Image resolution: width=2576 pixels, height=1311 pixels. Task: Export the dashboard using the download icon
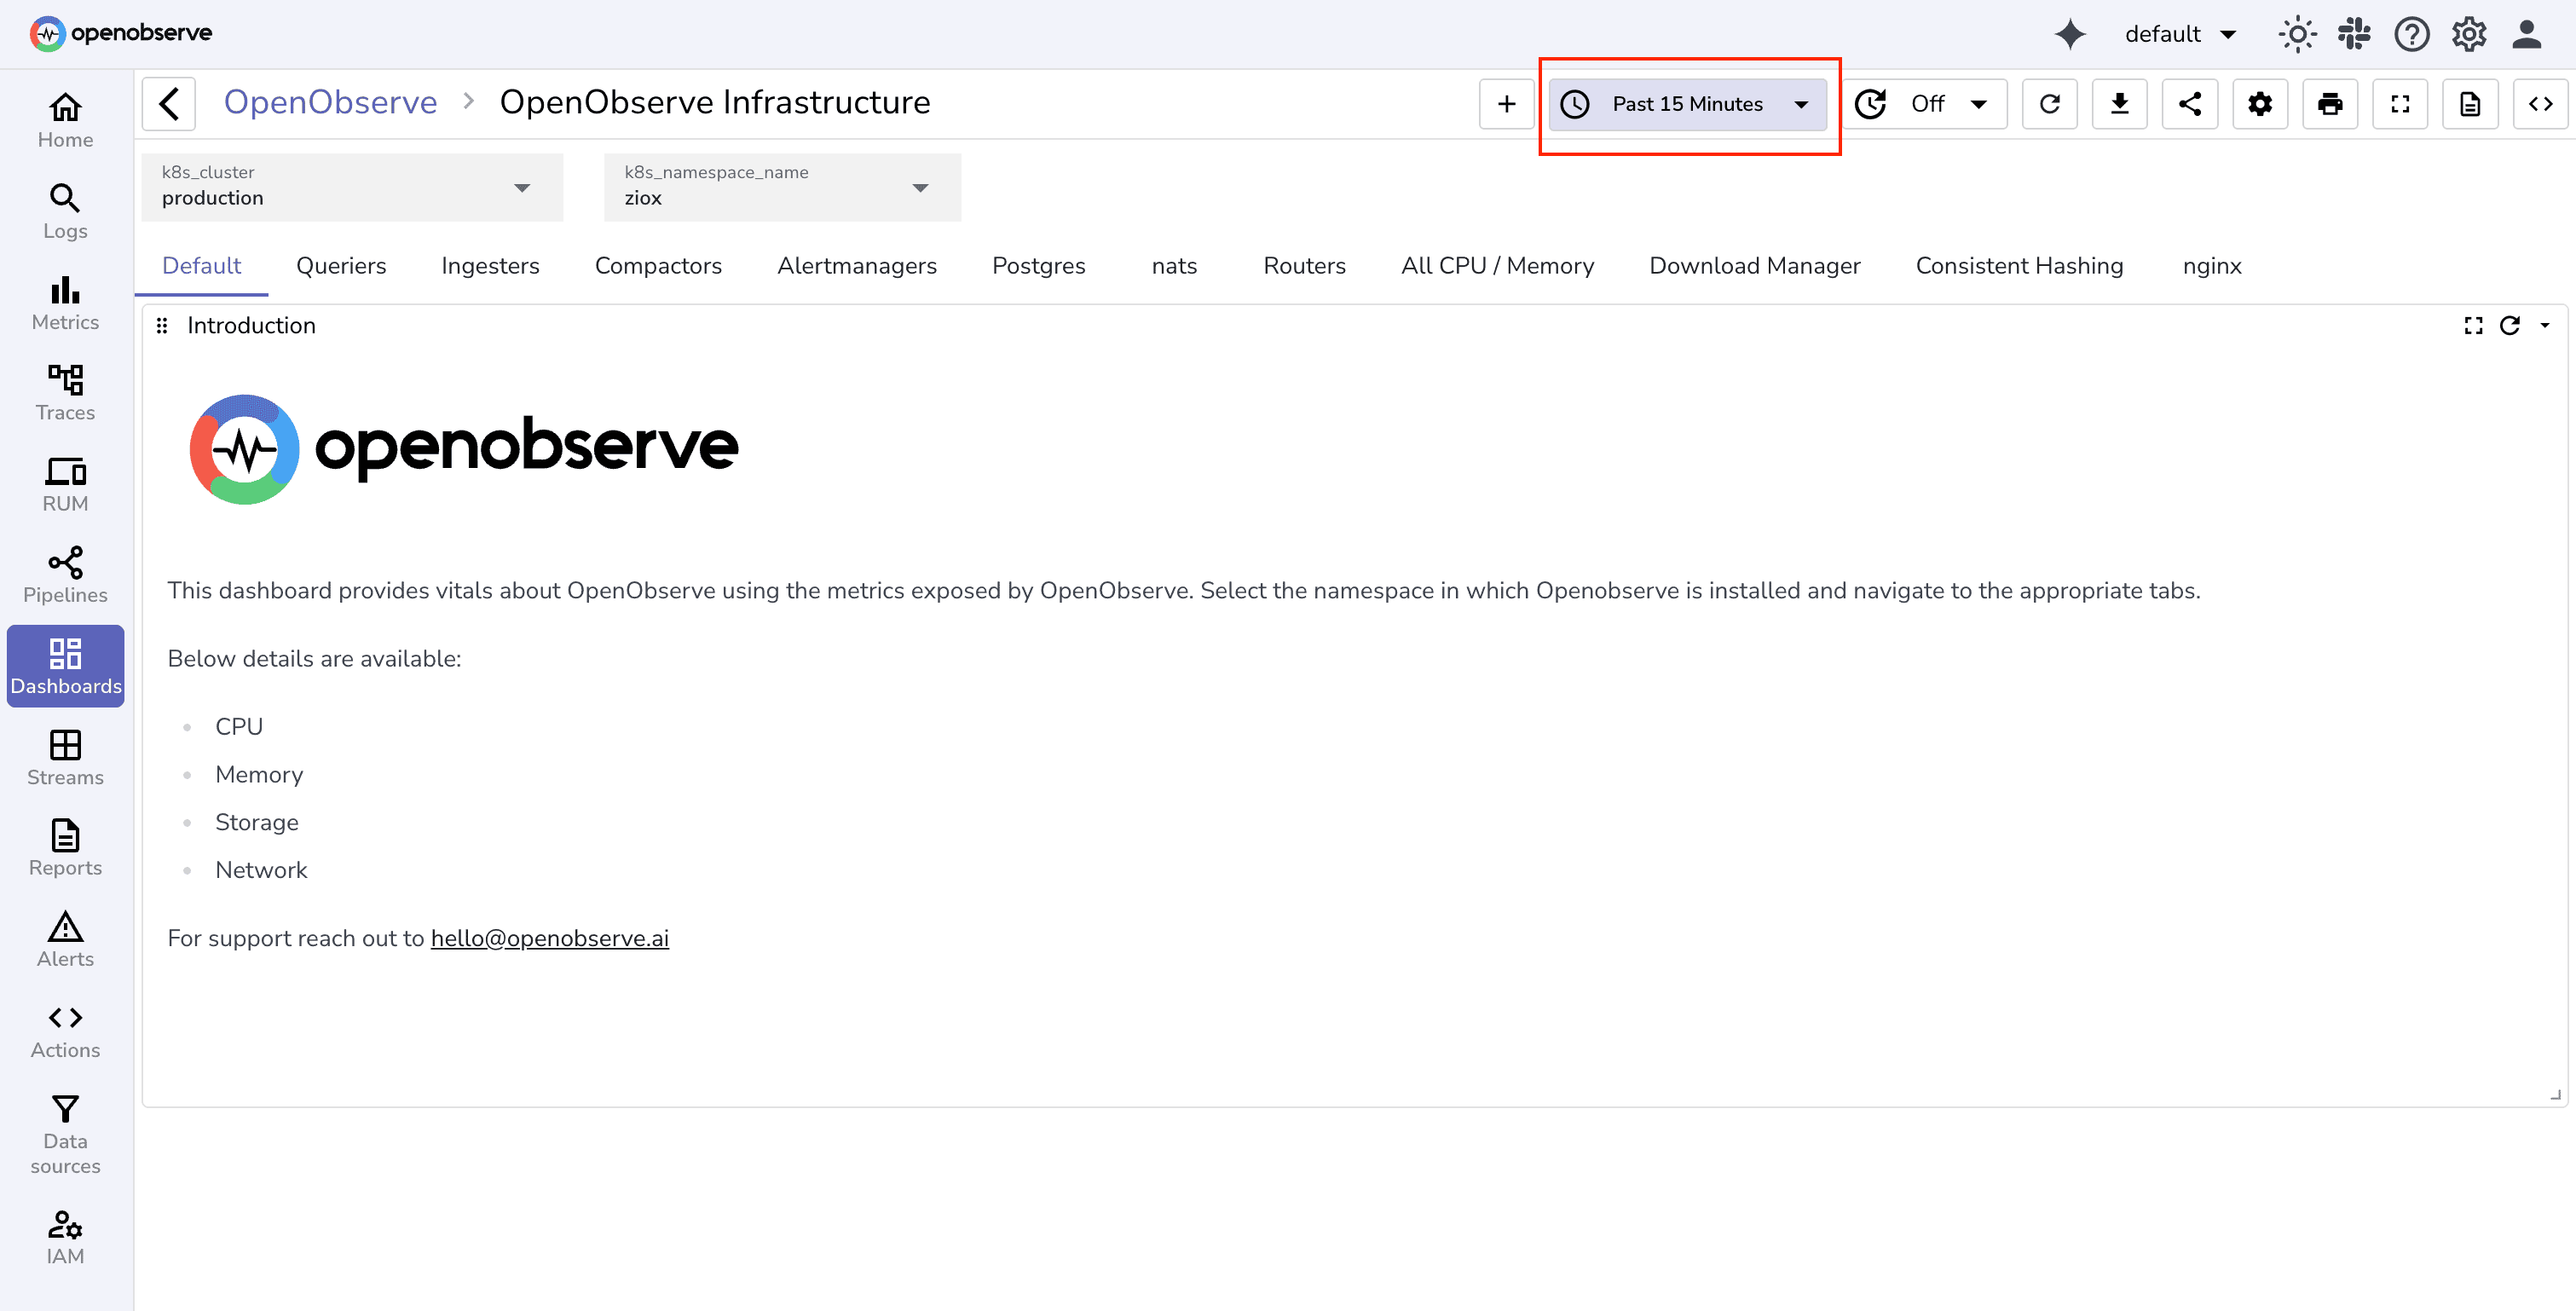point(2120,103)
